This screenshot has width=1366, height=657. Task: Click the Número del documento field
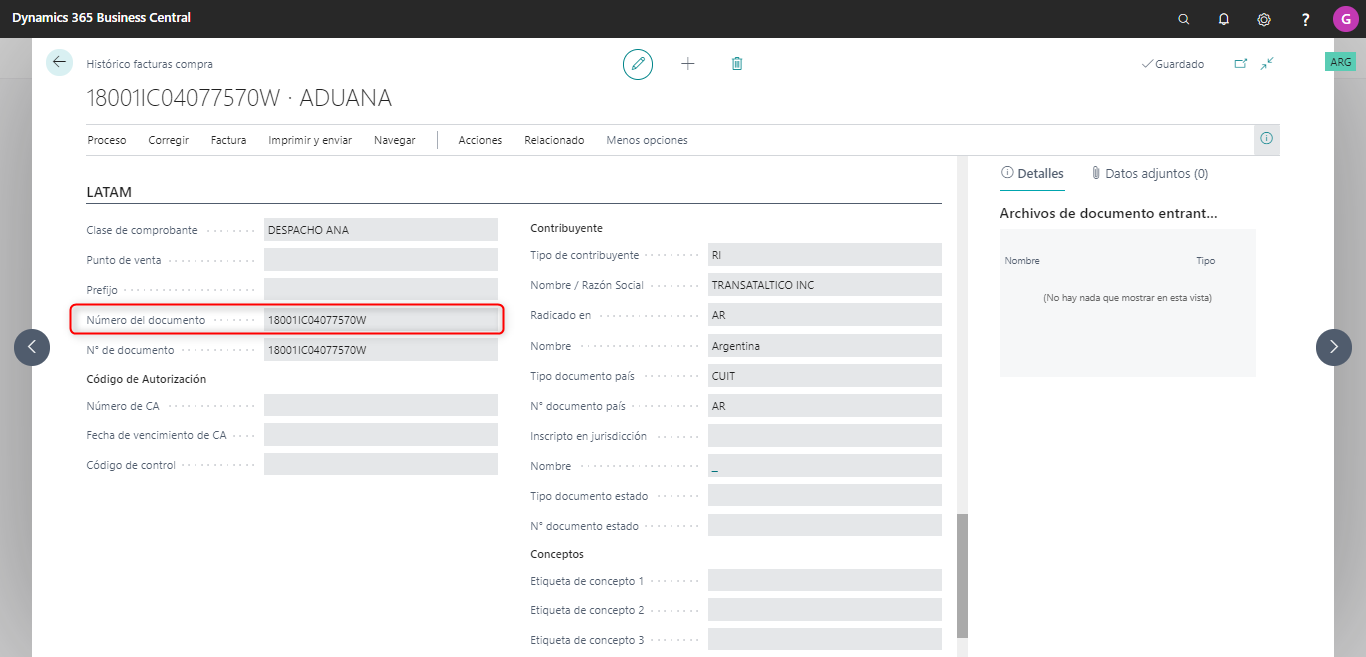pos(381,320)
